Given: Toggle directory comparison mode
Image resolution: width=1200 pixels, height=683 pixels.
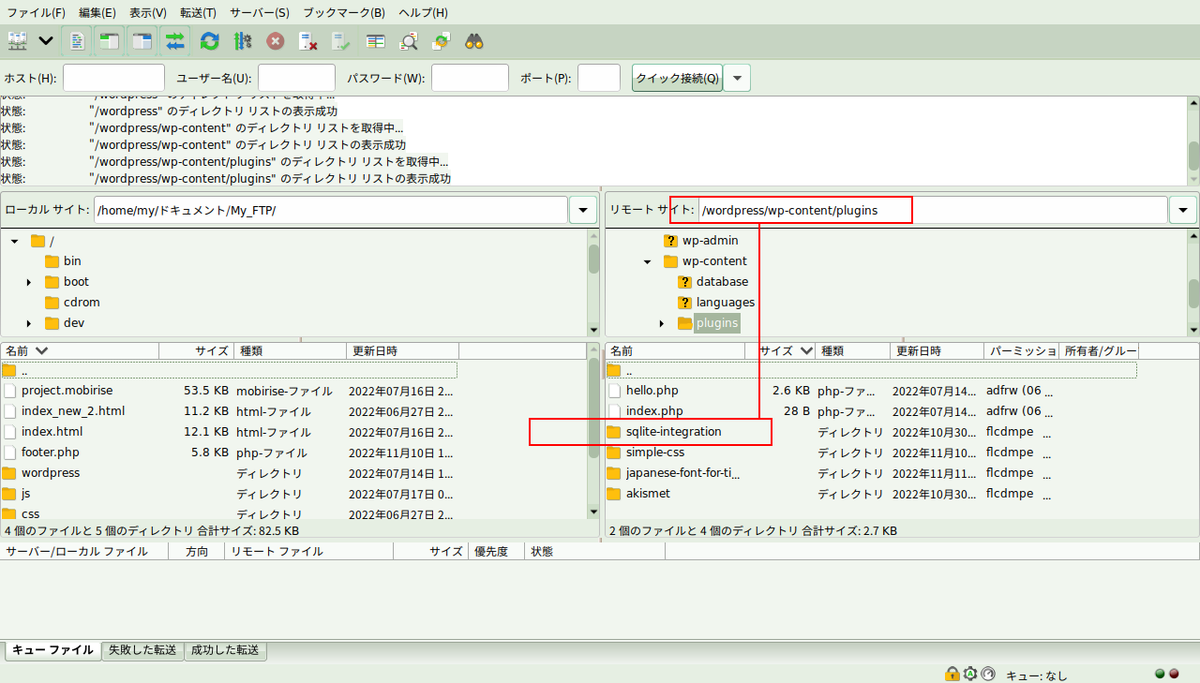Looking at the screenshot, I should point(408,41).
